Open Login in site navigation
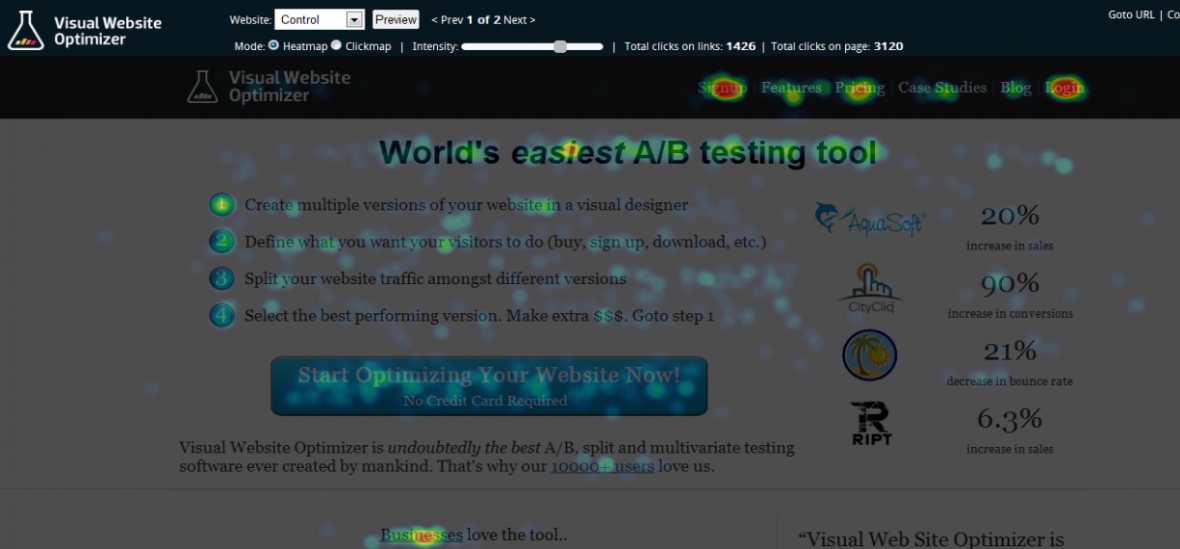Screen dimensions: 1180x549 point(1065,88)
